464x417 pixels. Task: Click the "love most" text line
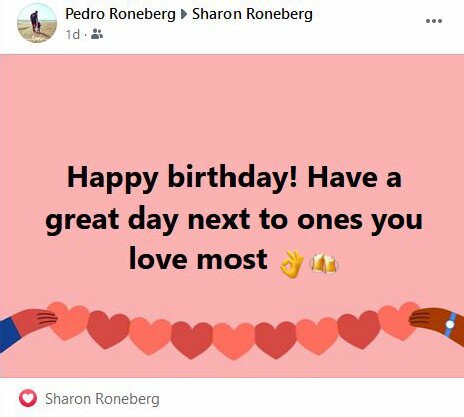[x=198, y=259]
